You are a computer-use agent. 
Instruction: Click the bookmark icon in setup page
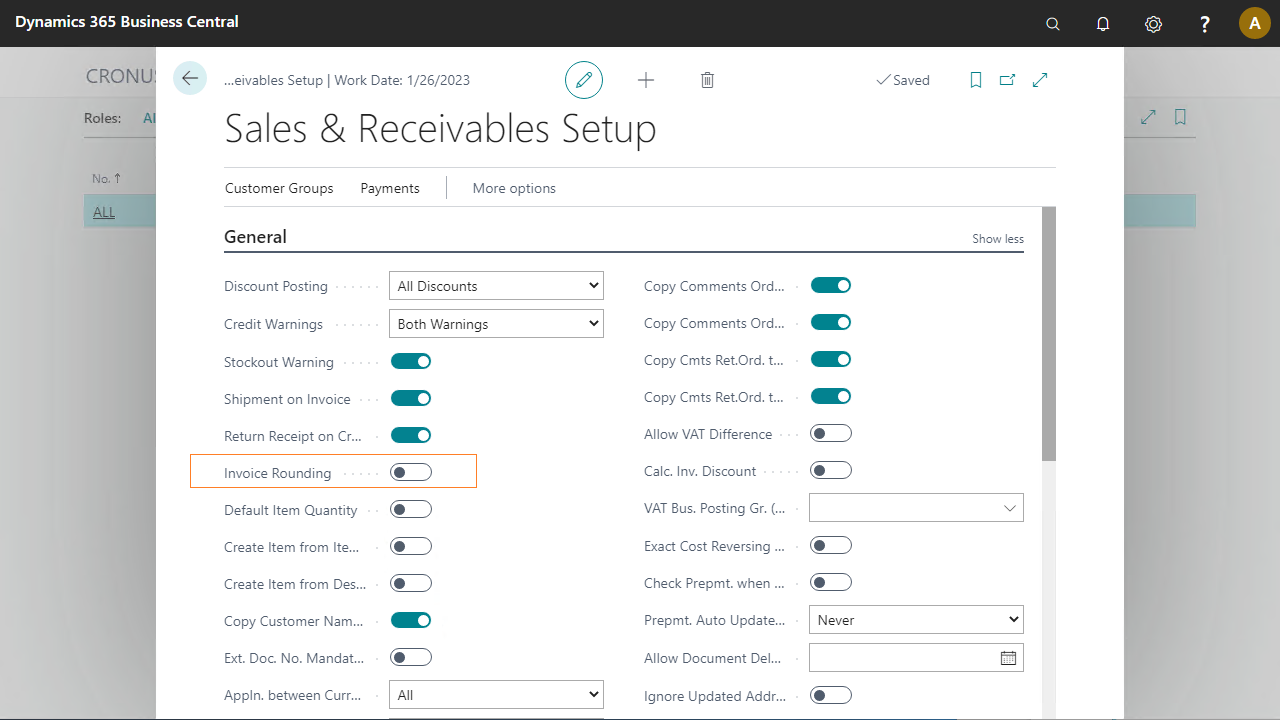(976, 80)
